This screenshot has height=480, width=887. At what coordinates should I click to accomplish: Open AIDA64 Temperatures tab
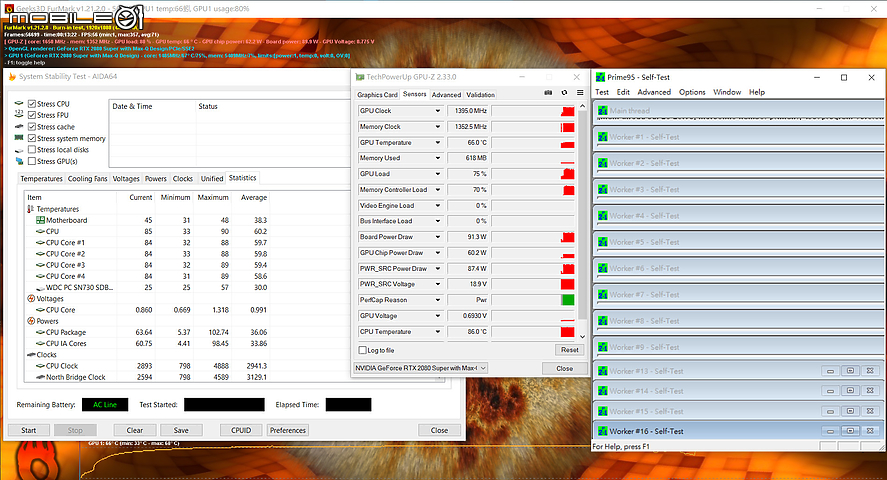click(x=41, y=179)
